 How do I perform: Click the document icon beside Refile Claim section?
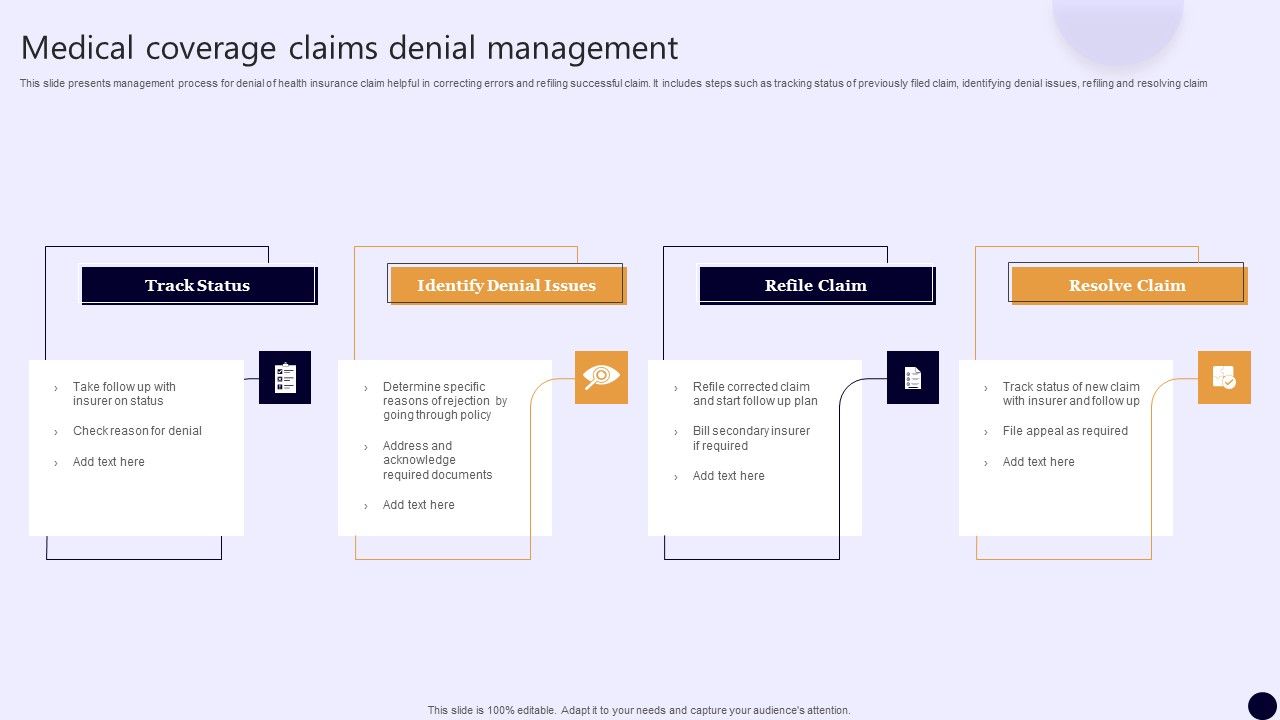(912, 378)
